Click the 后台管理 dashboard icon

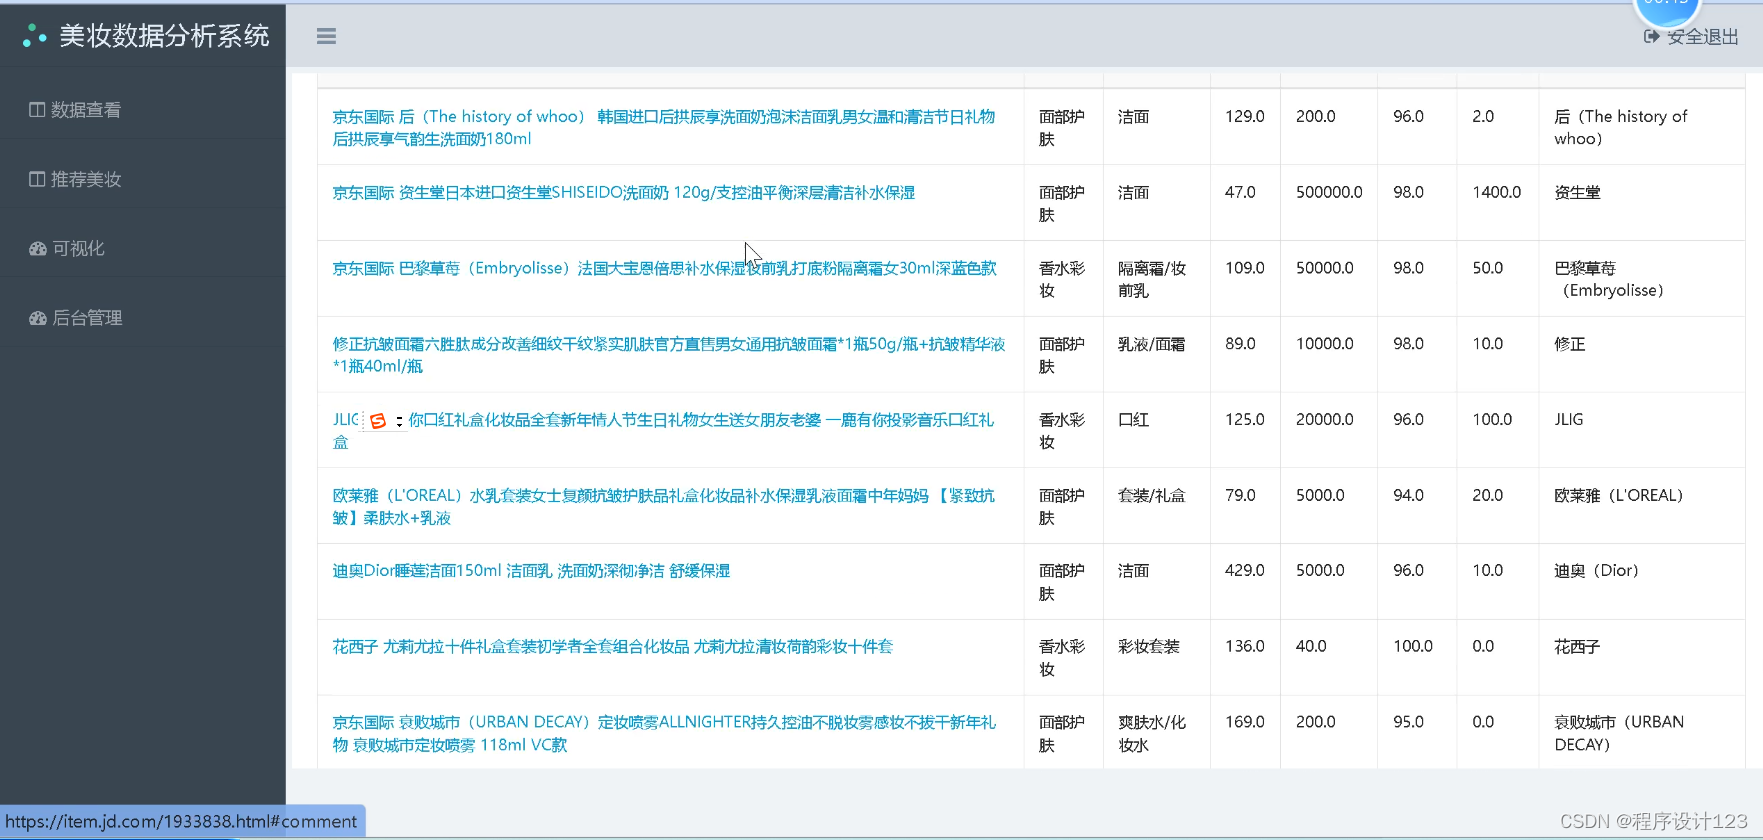click(x=38, y=318)
